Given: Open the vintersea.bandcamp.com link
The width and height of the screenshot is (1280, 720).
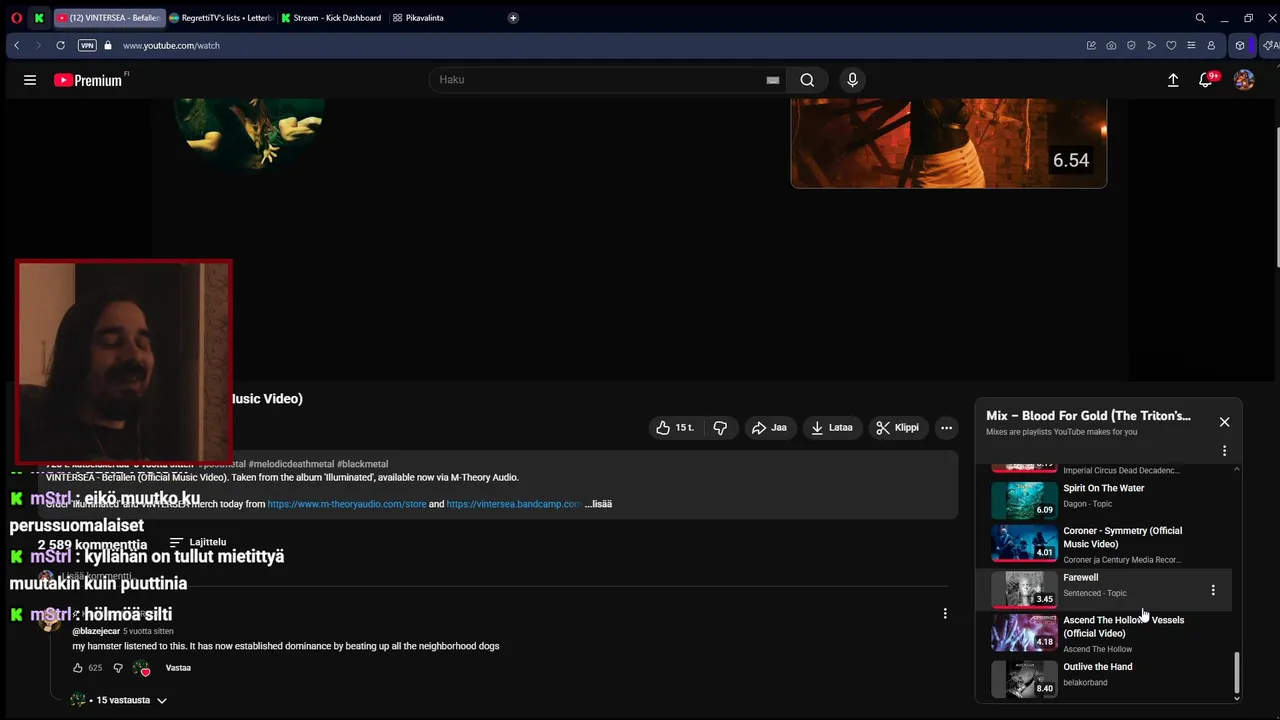Looking at the screenshot, I should 514,504.
